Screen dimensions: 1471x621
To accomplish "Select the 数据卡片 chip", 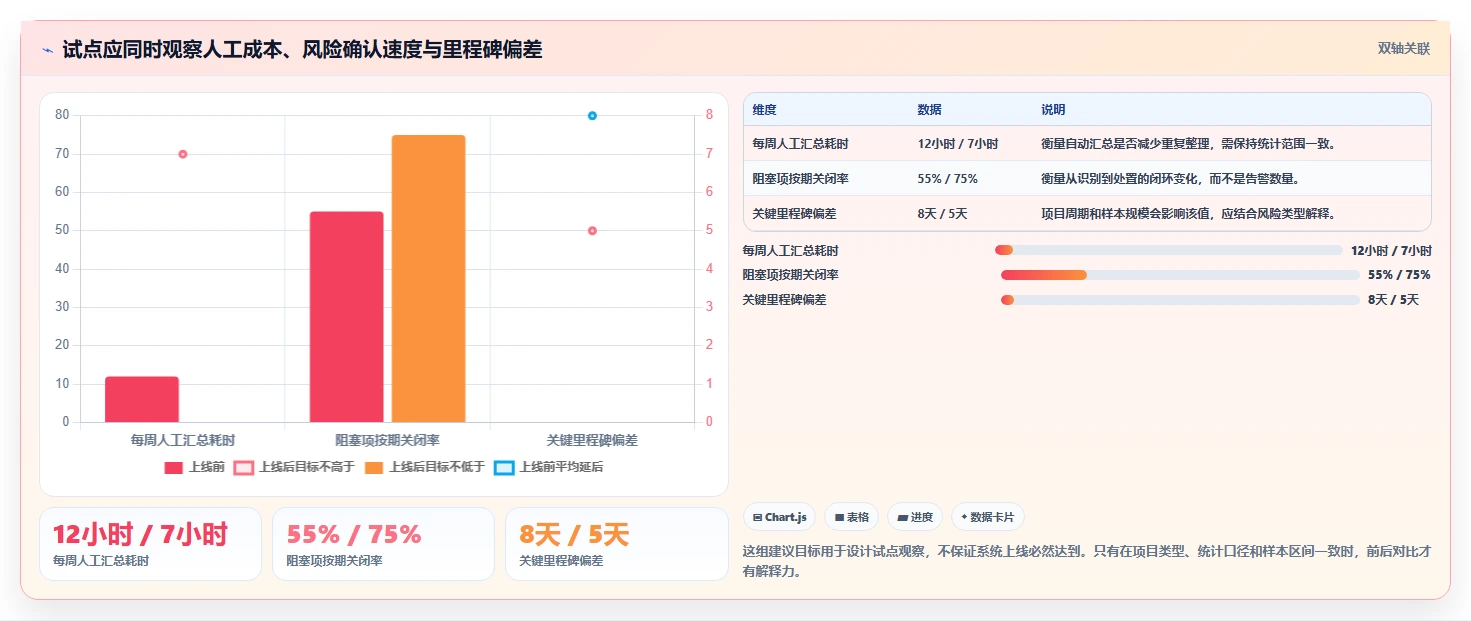I will (x=987, y=517).
